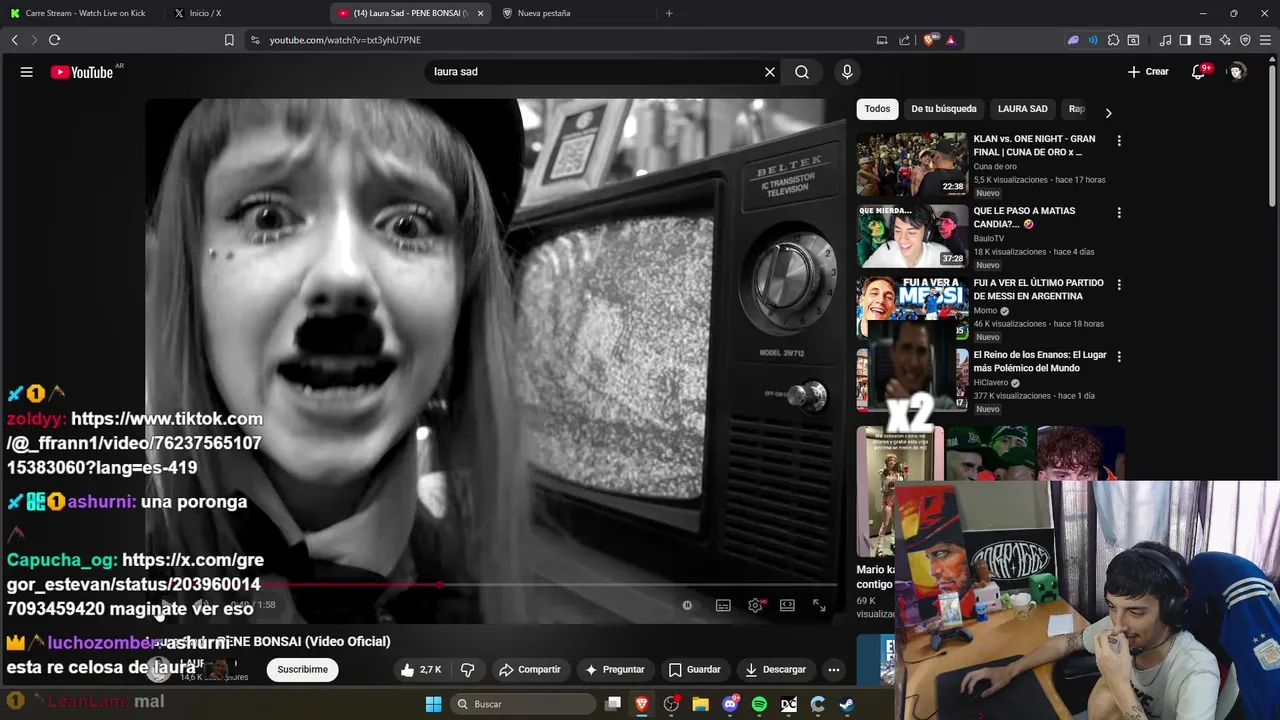Open the account avatar menu
The width and height of the screenshot is (1280, 720).
coord(1237,72)
